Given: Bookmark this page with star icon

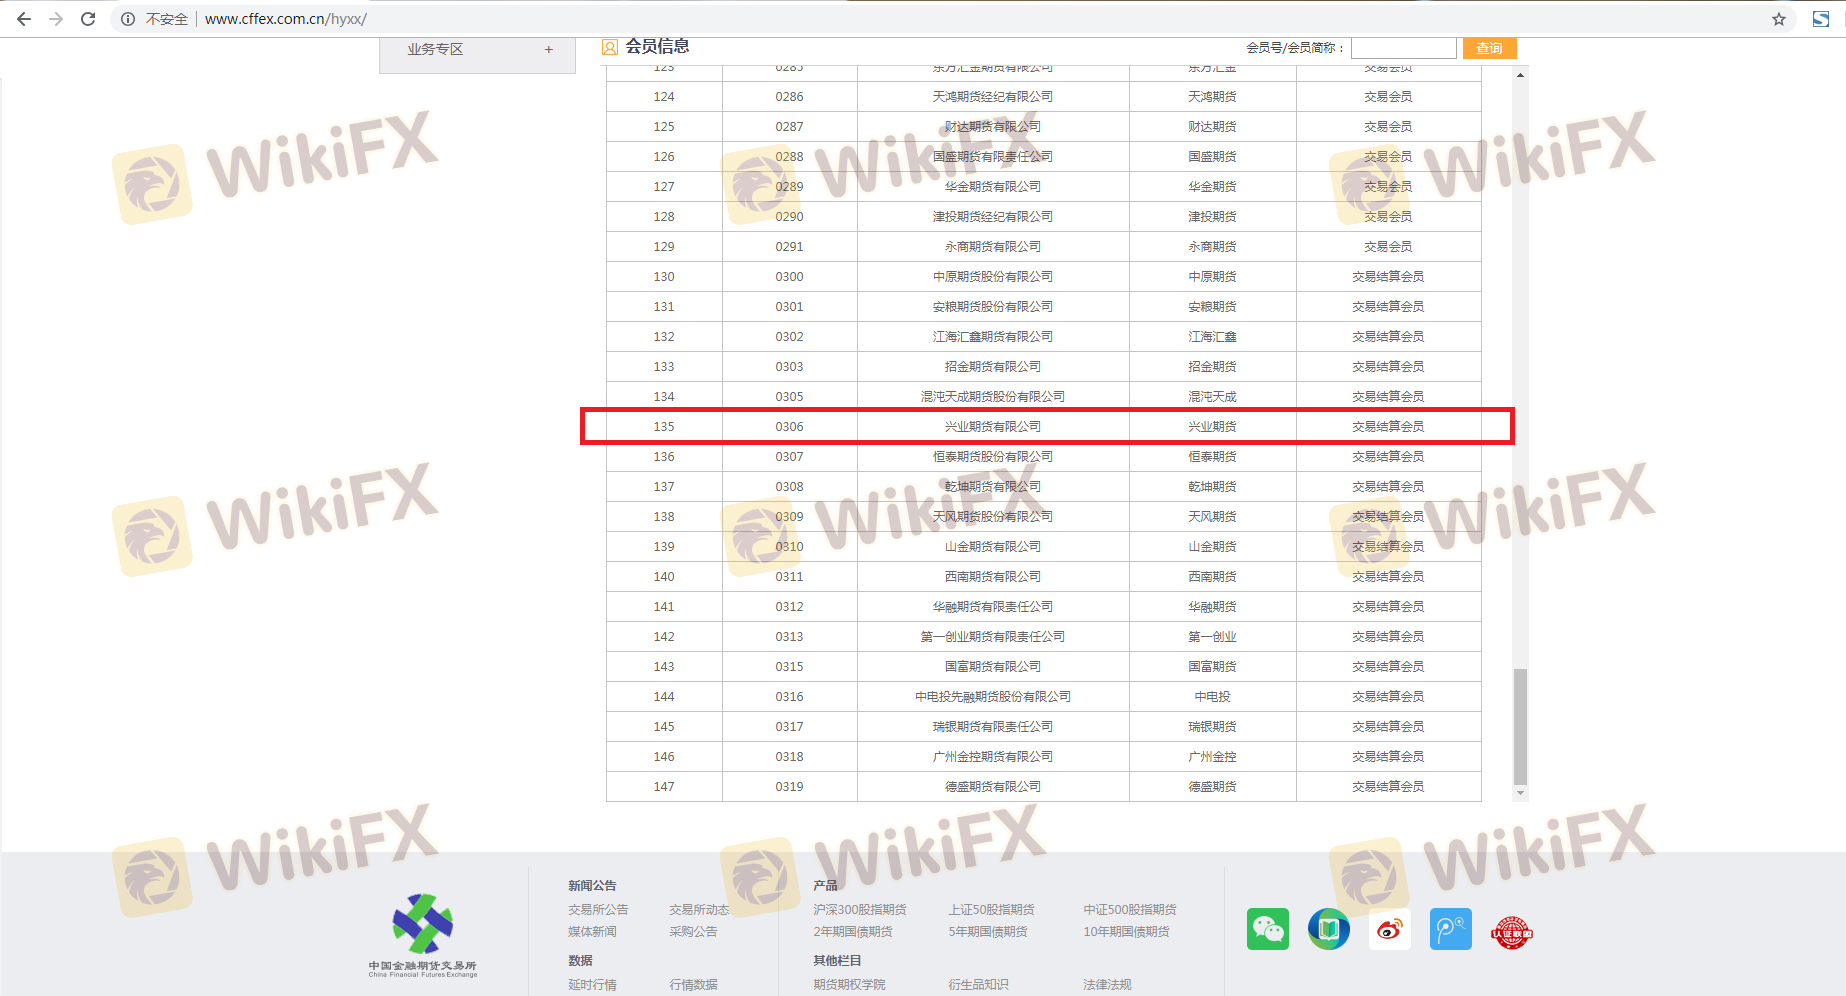Looking at the screenshot, I should click(x=1778, y=19).
